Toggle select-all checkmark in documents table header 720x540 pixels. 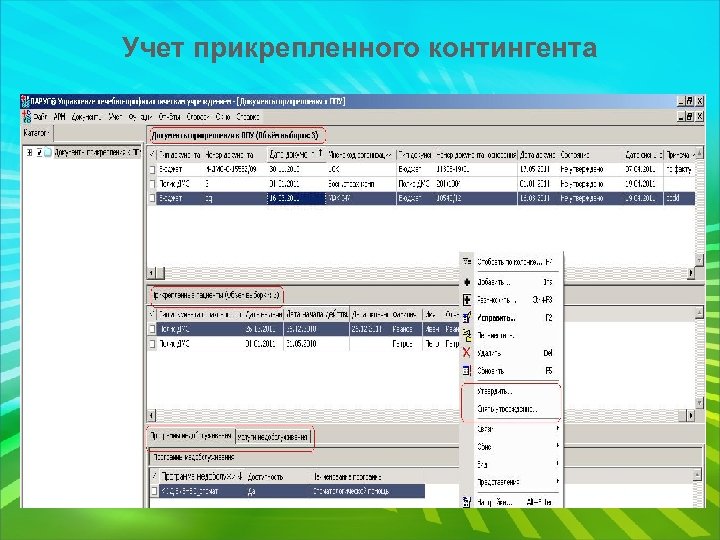coord(152,154)
